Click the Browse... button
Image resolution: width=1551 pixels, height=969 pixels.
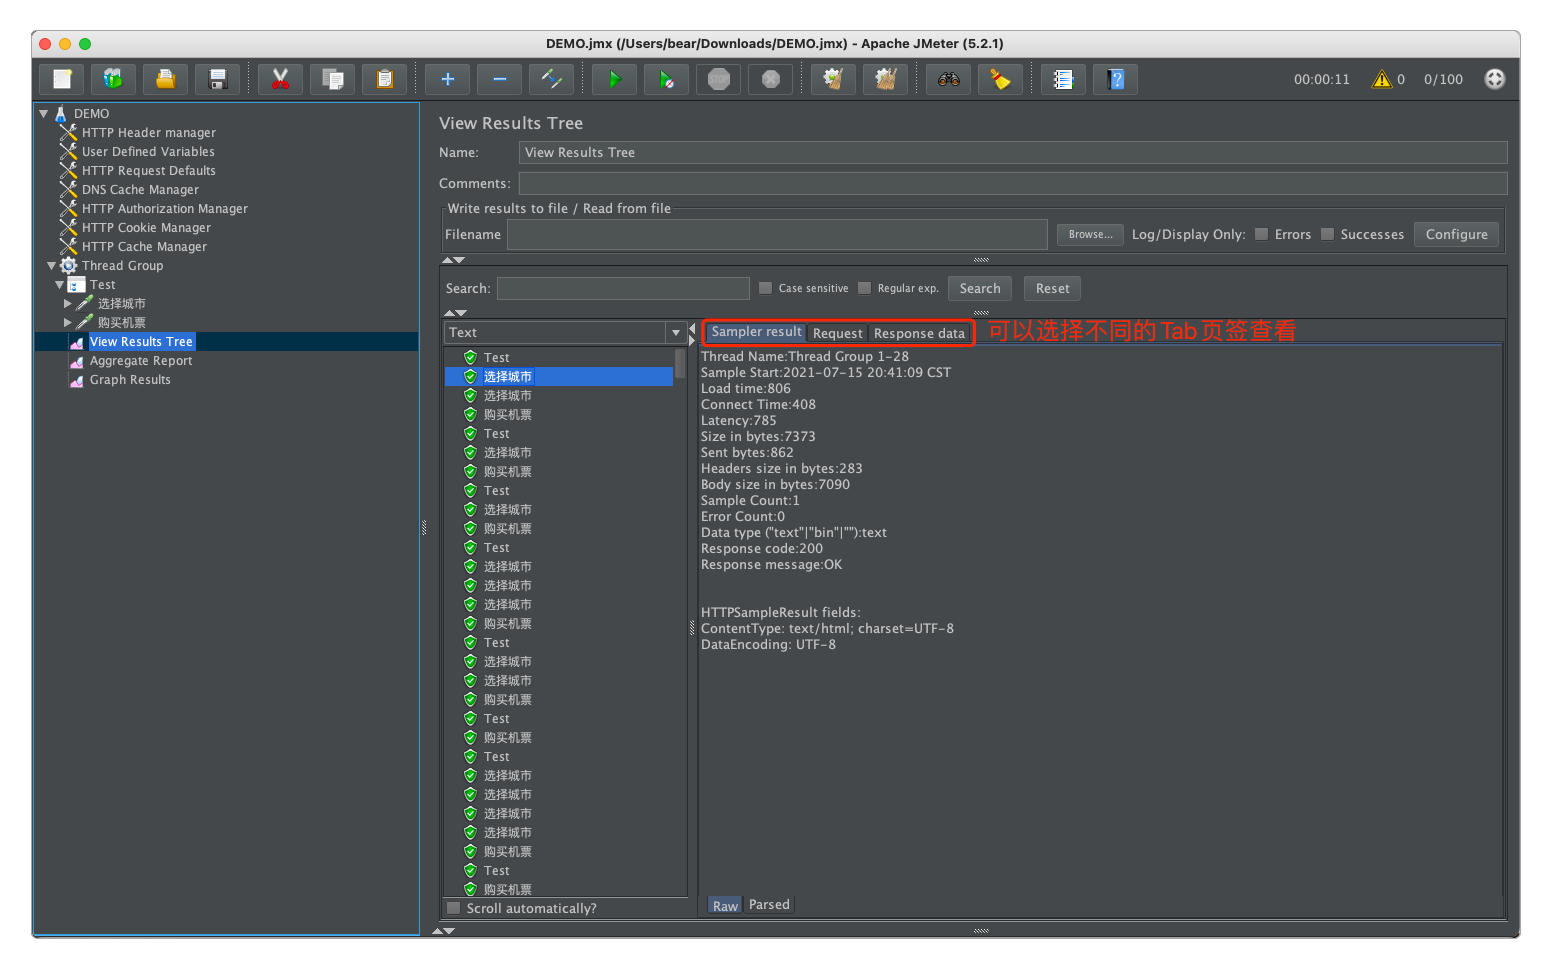(1090, 234)
